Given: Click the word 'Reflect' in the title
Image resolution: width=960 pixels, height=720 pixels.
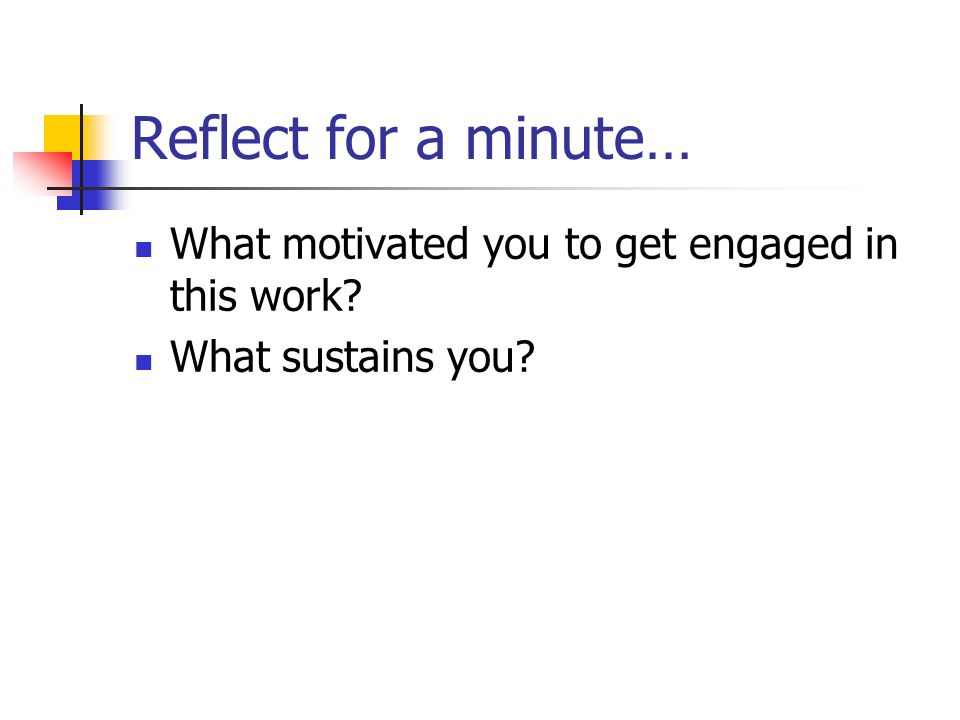Looking at the screenshot, I should [x=220, y=138].
